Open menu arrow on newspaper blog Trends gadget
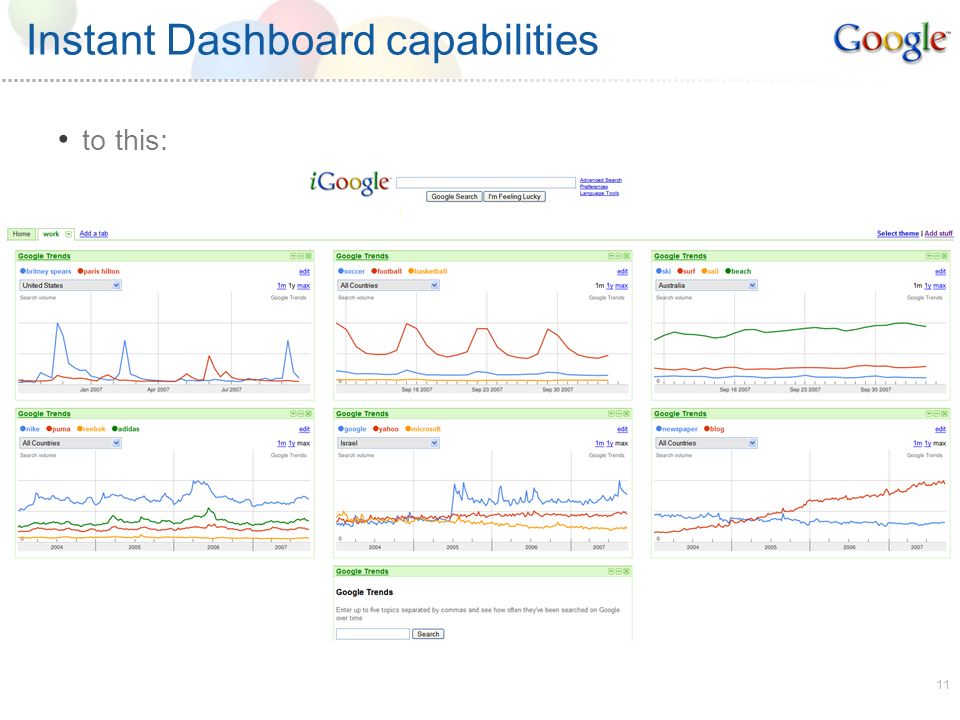This screenshot has width=960, height=720. [929, 414]
